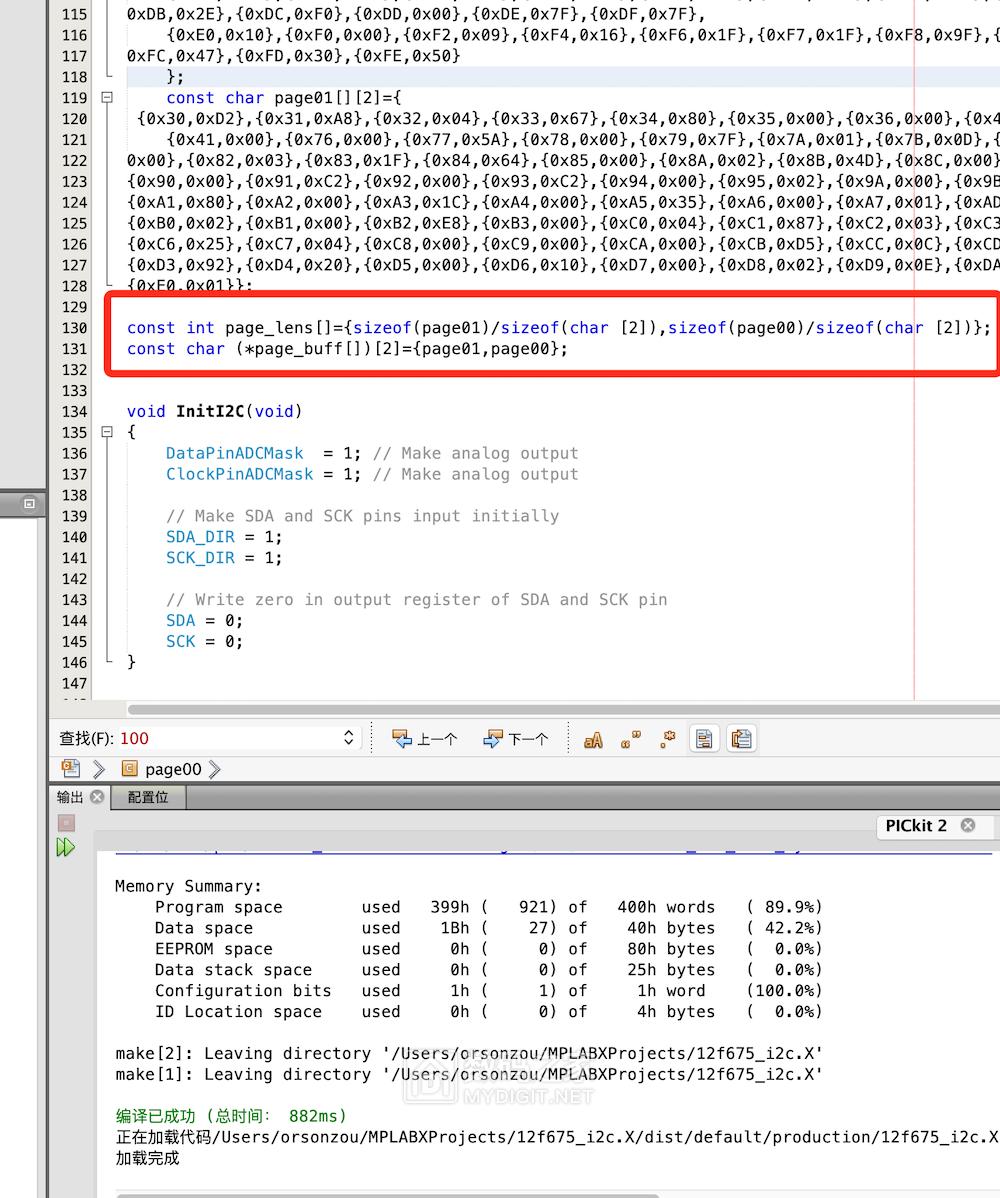Toggle the whole words search option
The image size is (1000, 1198).
631,739
